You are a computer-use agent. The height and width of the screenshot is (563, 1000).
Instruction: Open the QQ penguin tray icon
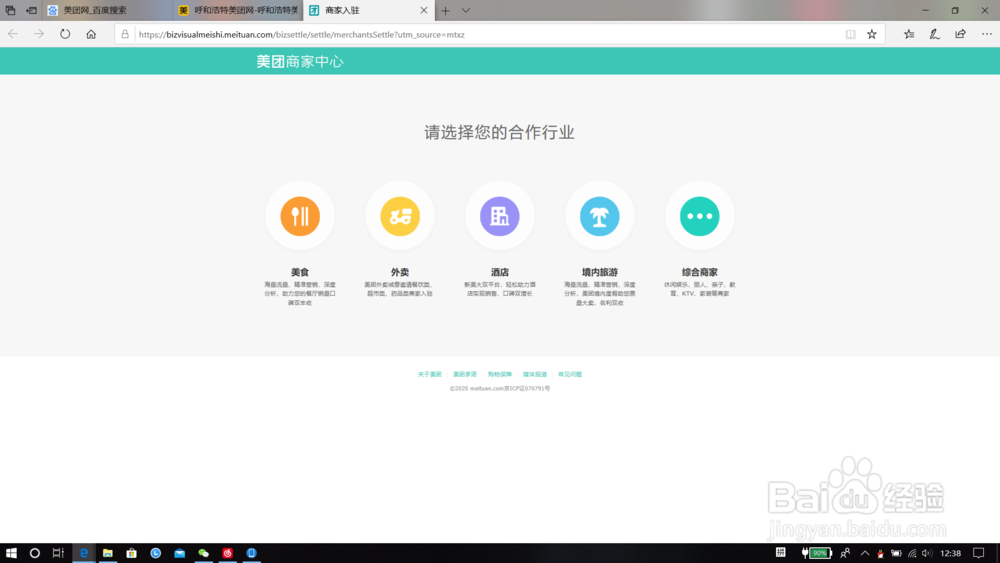pos(880,553)
